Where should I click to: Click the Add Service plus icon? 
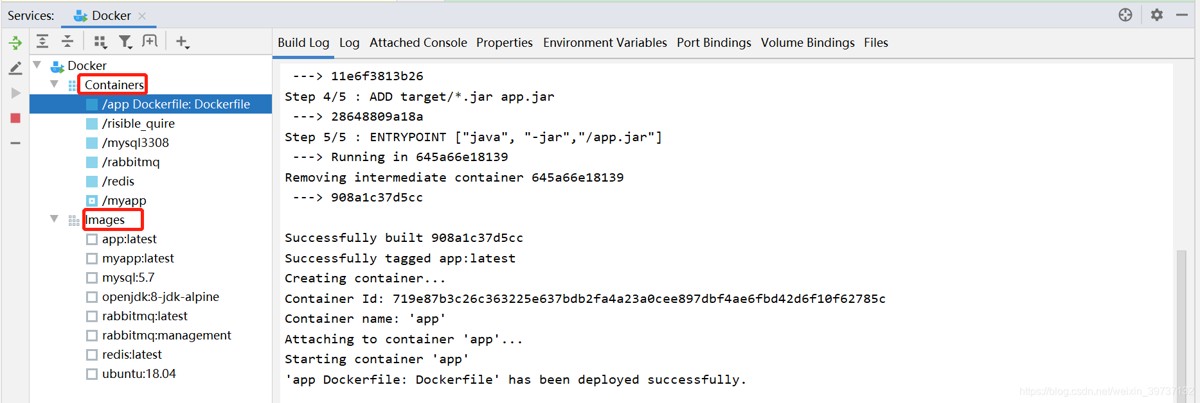(x=182, y=42)
